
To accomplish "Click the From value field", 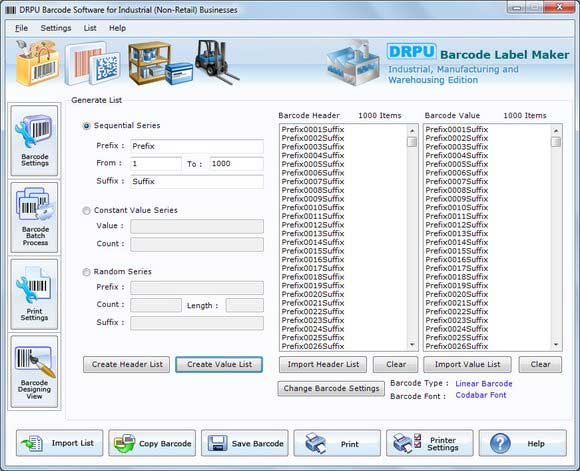I will coord(156,164).
